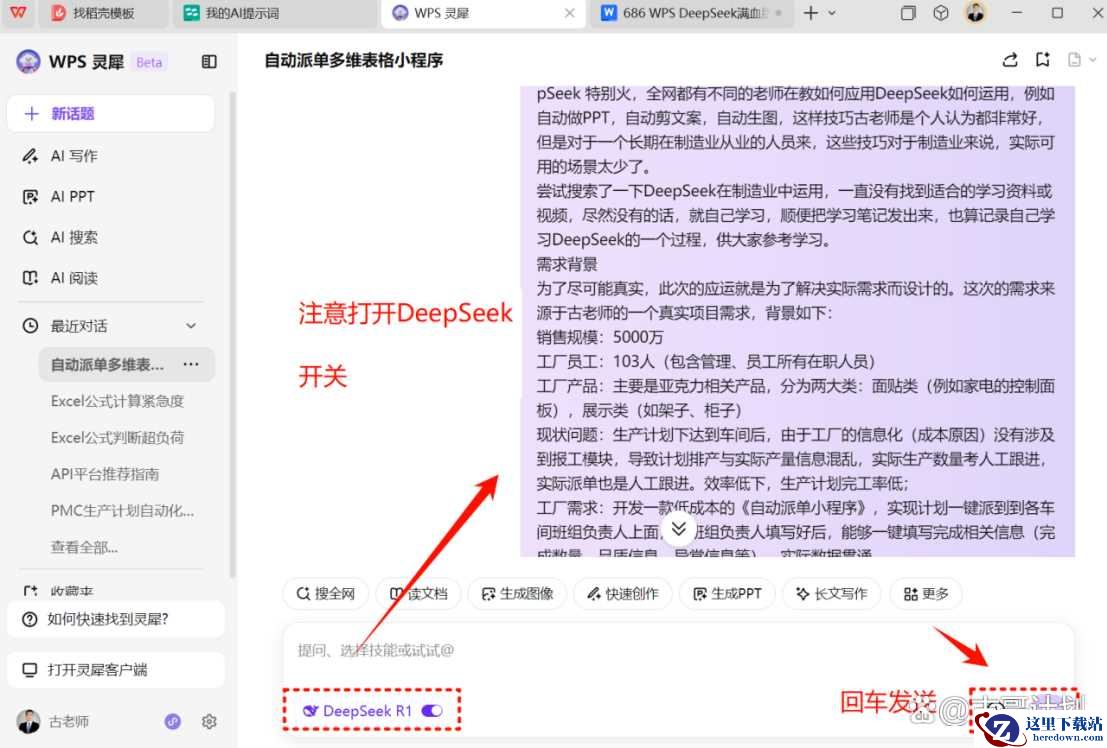Start a 新话题 conversation
This screenshot has width=1107, height=748.
[111, 114]
